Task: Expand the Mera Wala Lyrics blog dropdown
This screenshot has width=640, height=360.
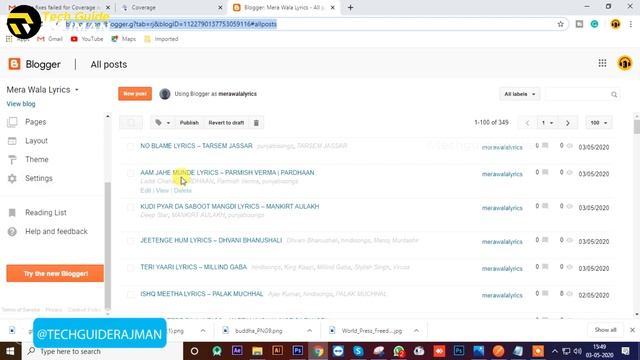Action: [x=77, y=90]
